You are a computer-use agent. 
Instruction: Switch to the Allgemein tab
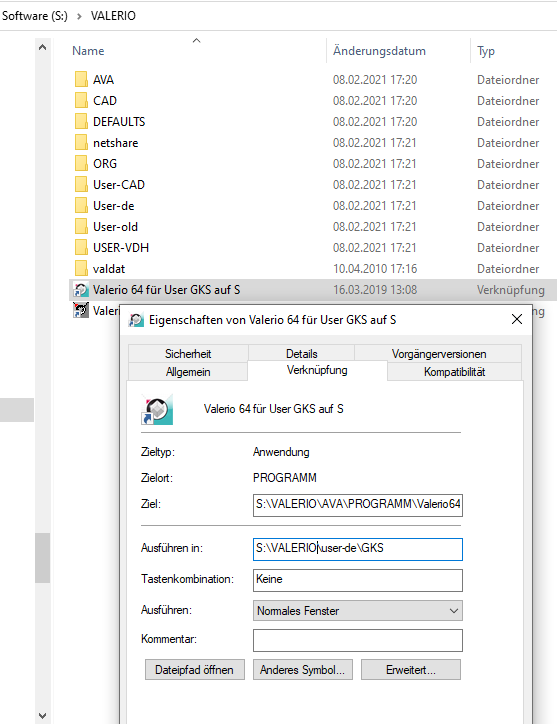tap(188, 372)
